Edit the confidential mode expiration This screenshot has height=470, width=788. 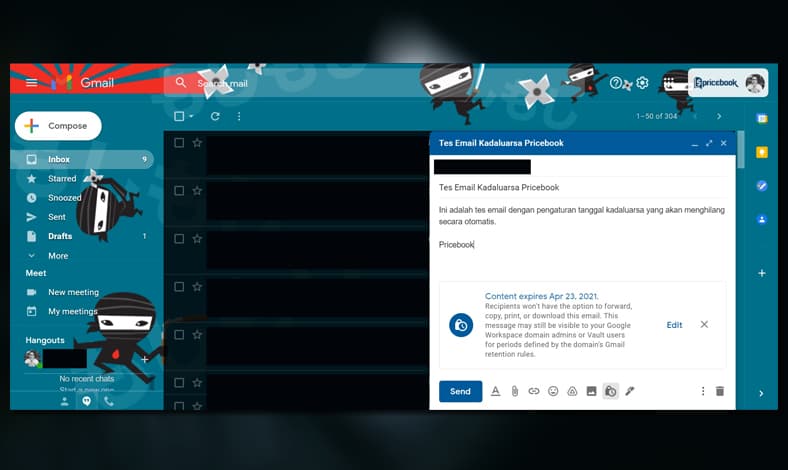[674, 325]
